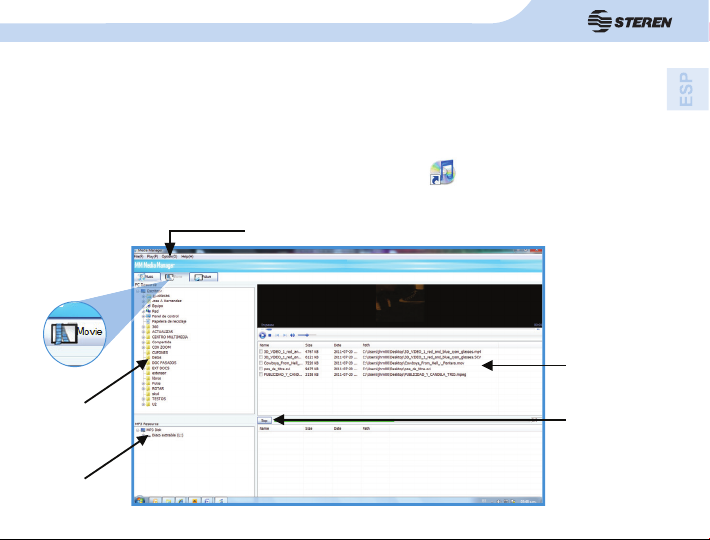Click the Stop square in player controls
Viewport: 710px width, 540px height.
270,335
